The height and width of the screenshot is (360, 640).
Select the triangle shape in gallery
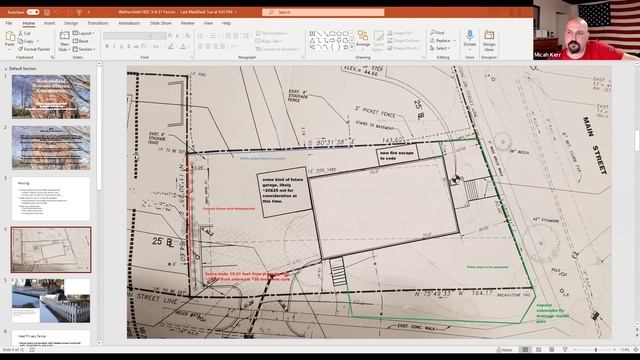[312, 40]
